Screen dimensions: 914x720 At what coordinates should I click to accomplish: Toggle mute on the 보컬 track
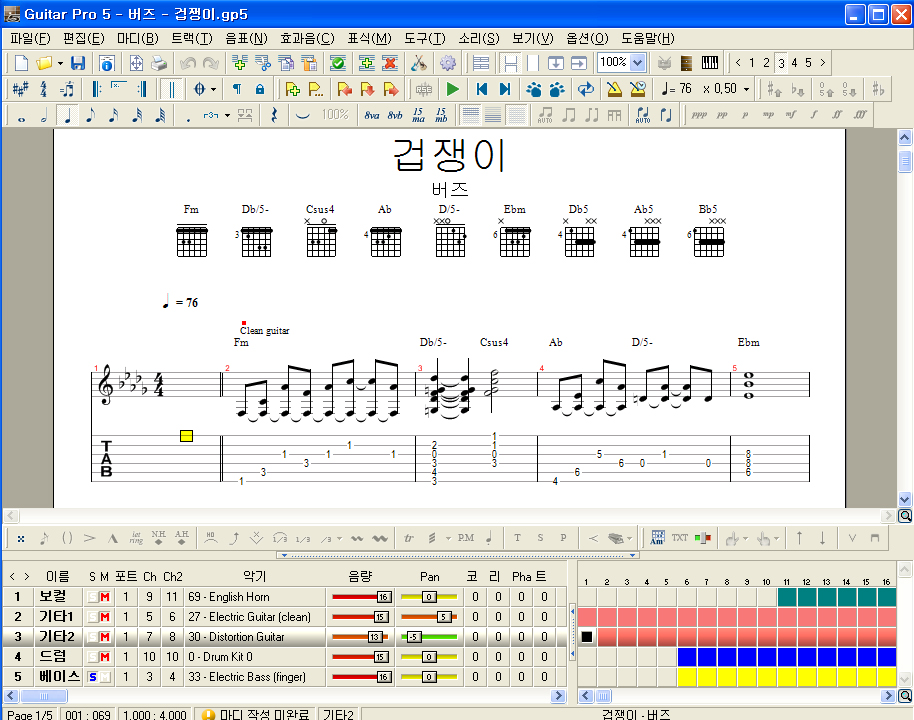click(105, 597)
